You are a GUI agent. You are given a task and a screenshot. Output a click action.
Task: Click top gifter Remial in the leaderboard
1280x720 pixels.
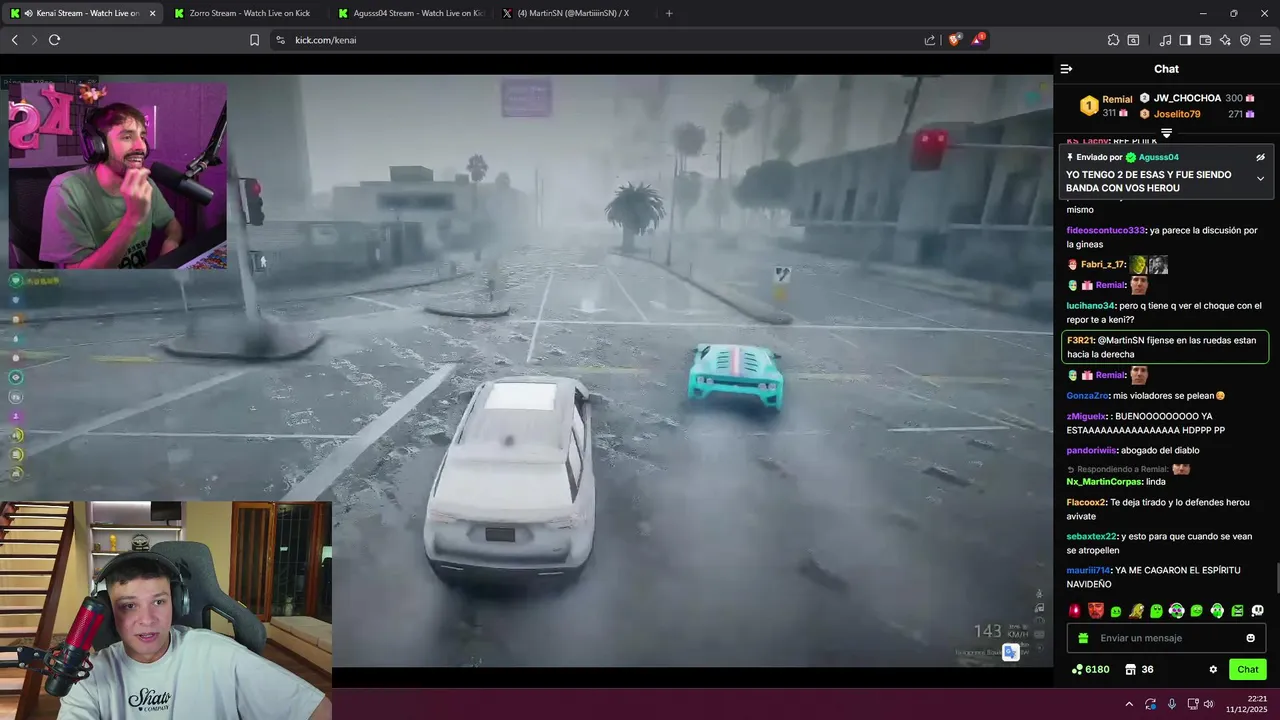[1117, 99]
